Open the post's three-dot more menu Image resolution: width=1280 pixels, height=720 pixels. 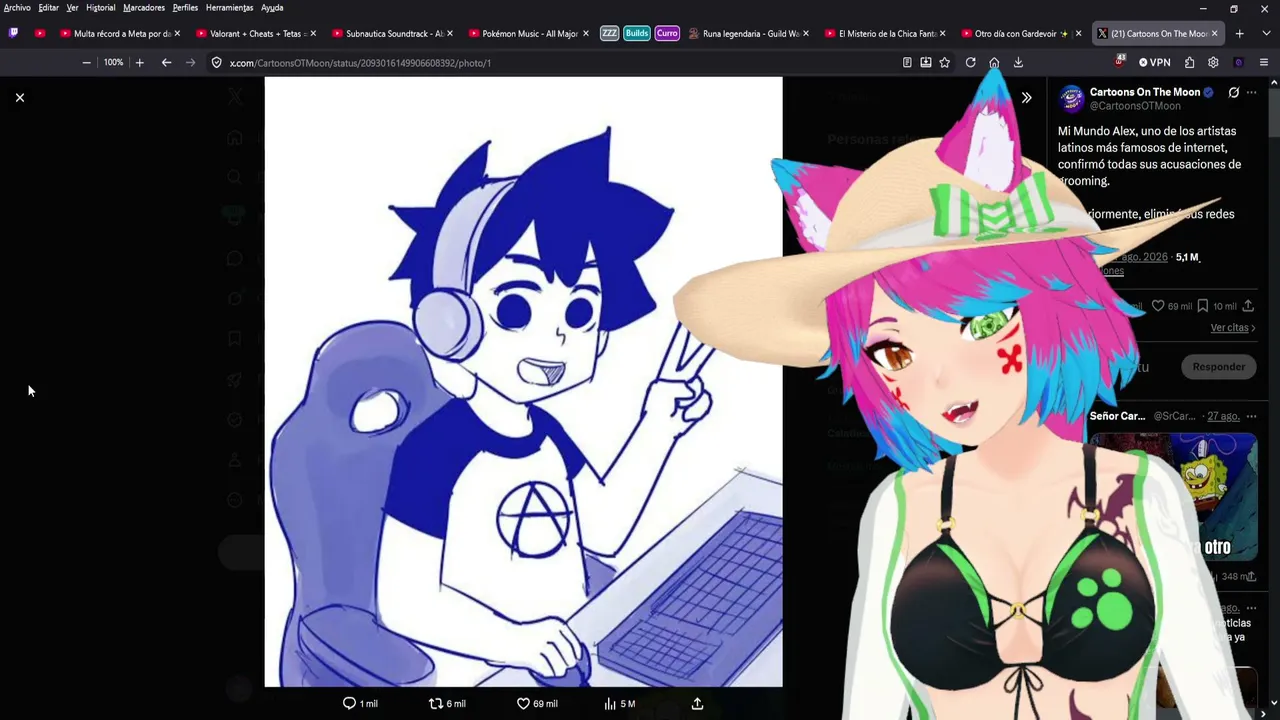[x=1251, y=92]
